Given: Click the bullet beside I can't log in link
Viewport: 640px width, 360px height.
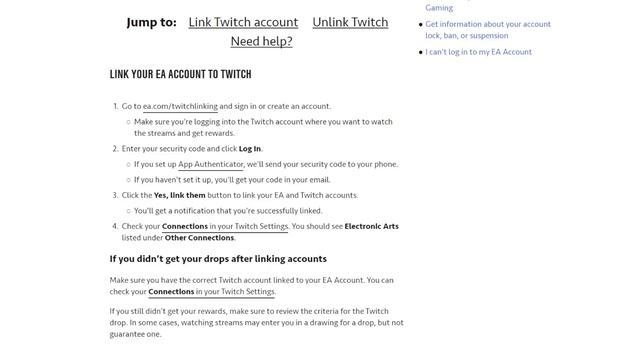Looking at the screenshot, I should (421, 52).
